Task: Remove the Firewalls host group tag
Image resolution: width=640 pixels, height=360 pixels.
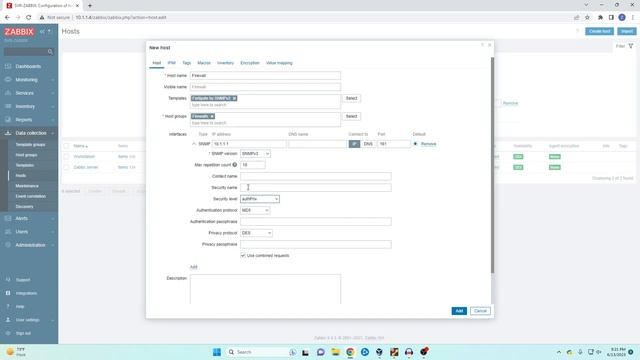Action: pos(212,116)
